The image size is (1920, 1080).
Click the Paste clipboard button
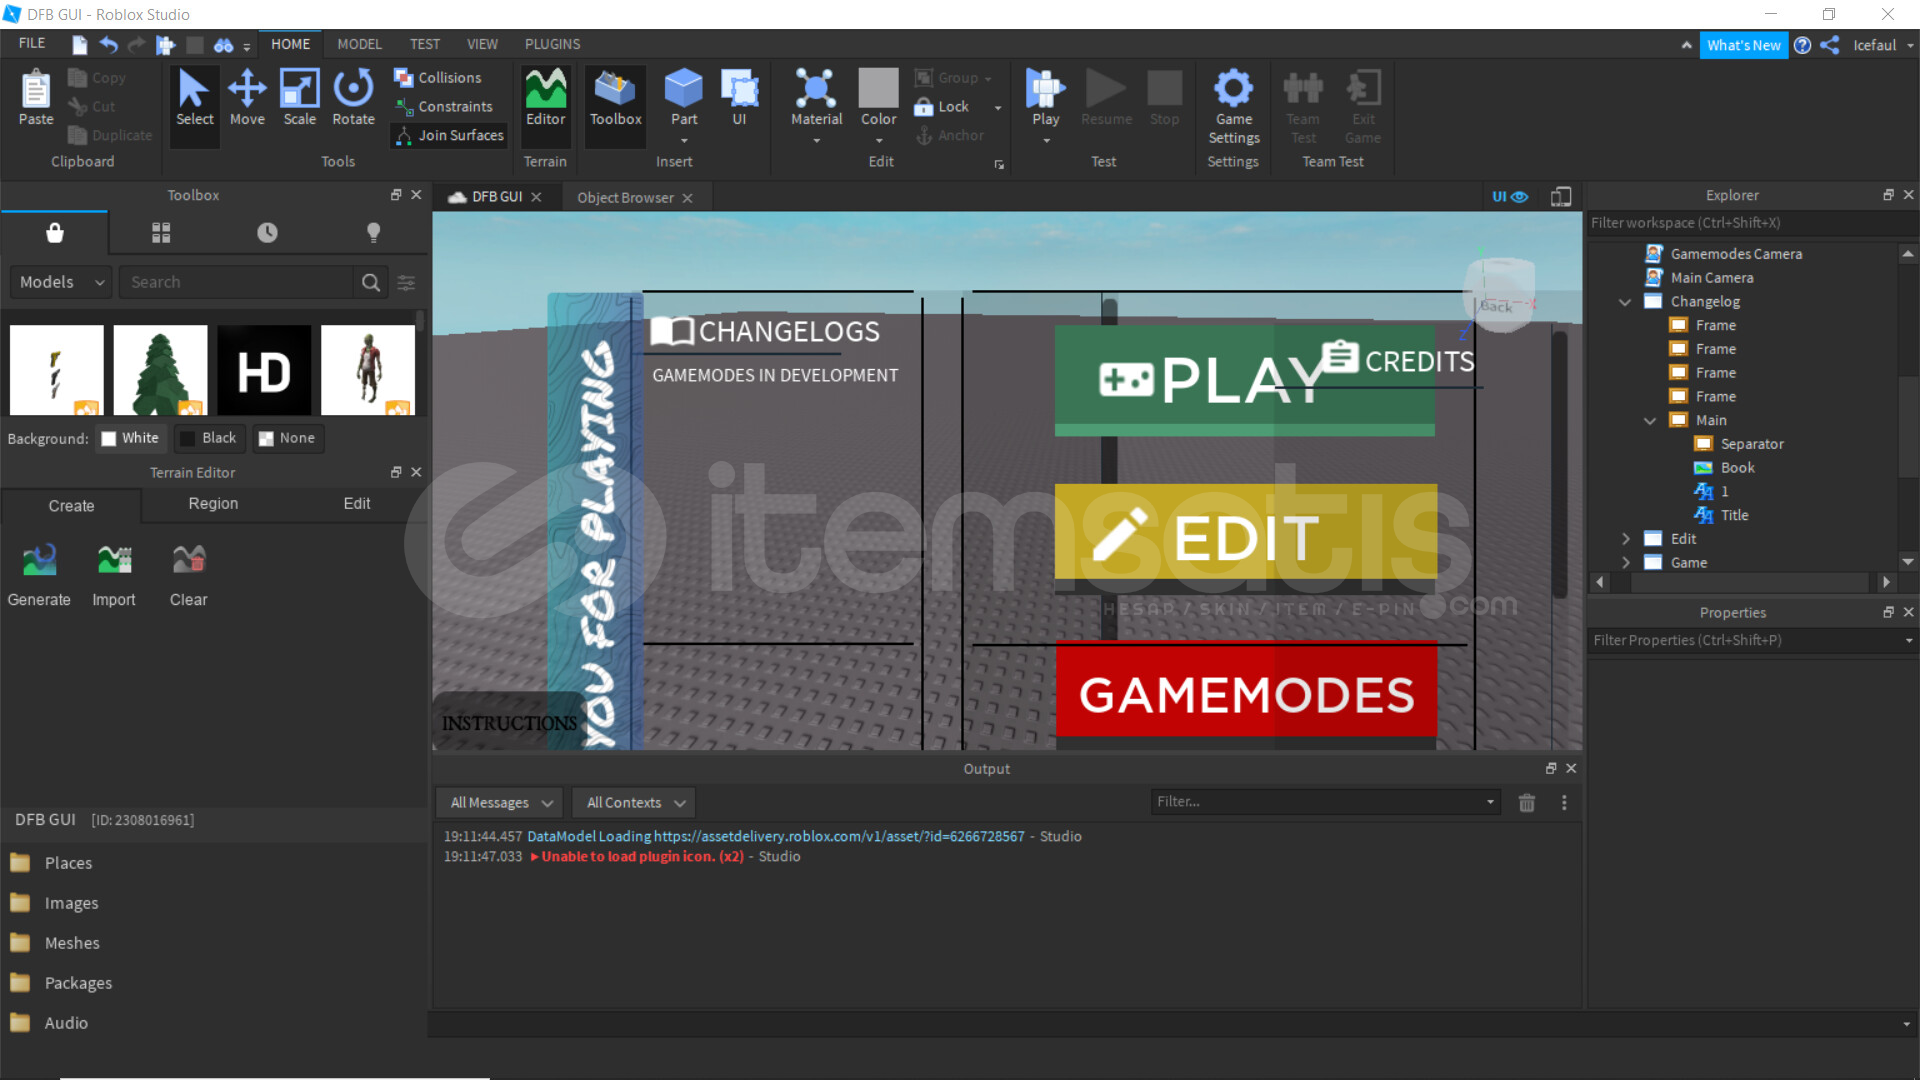click(36, 98)
